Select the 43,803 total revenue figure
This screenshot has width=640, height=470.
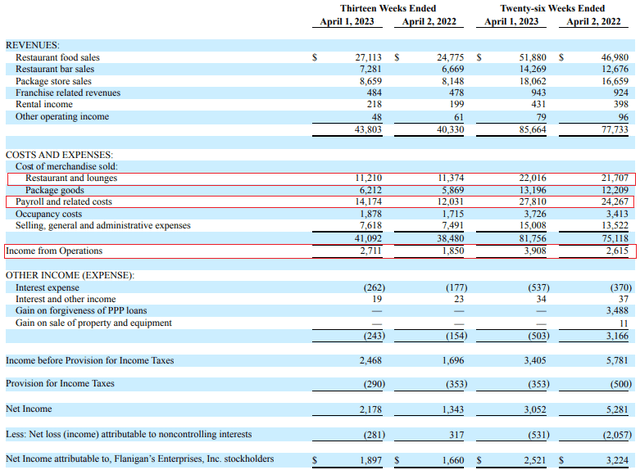[x=368, y=129]
